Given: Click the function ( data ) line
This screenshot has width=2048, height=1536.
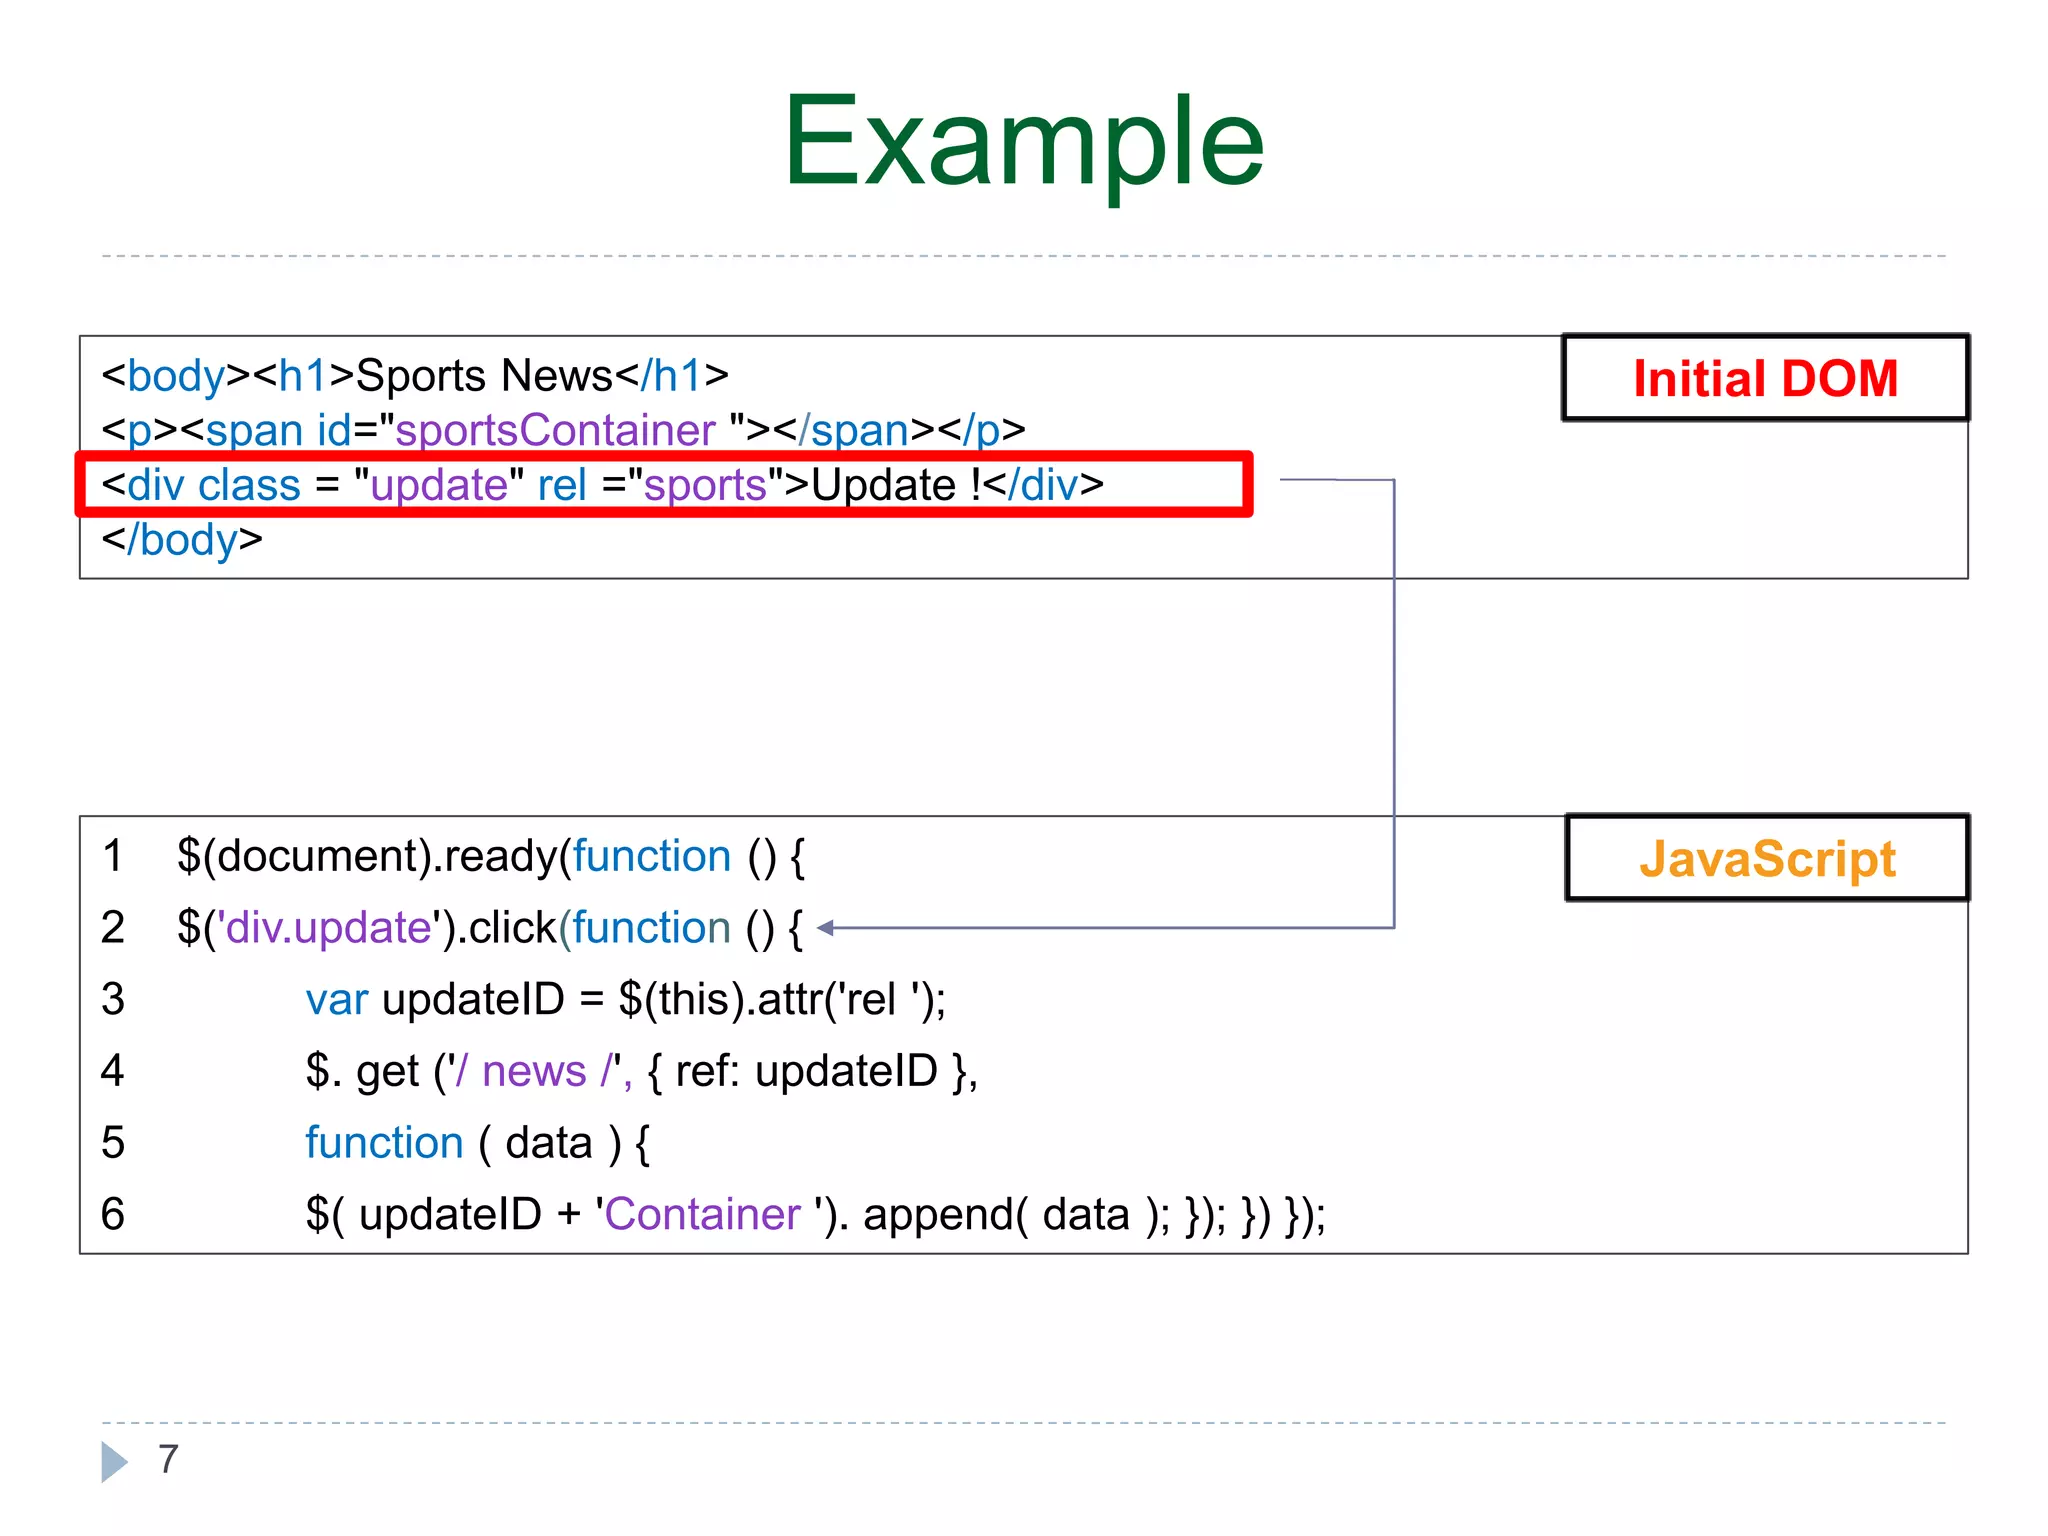Looking at the screenshot, I should coord(477,1143).
